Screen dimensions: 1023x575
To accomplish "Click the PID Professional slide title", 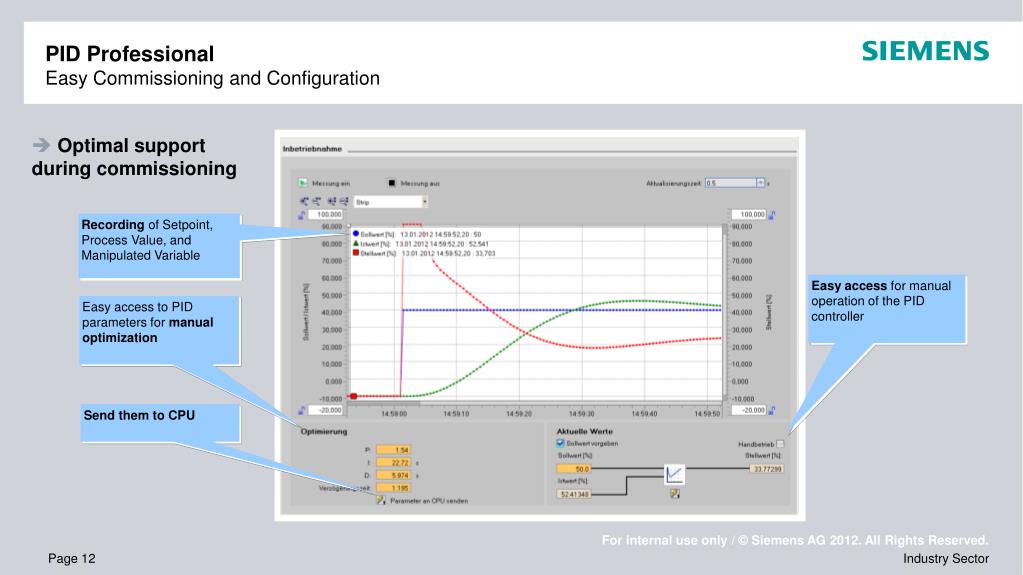I will [130, 54].
